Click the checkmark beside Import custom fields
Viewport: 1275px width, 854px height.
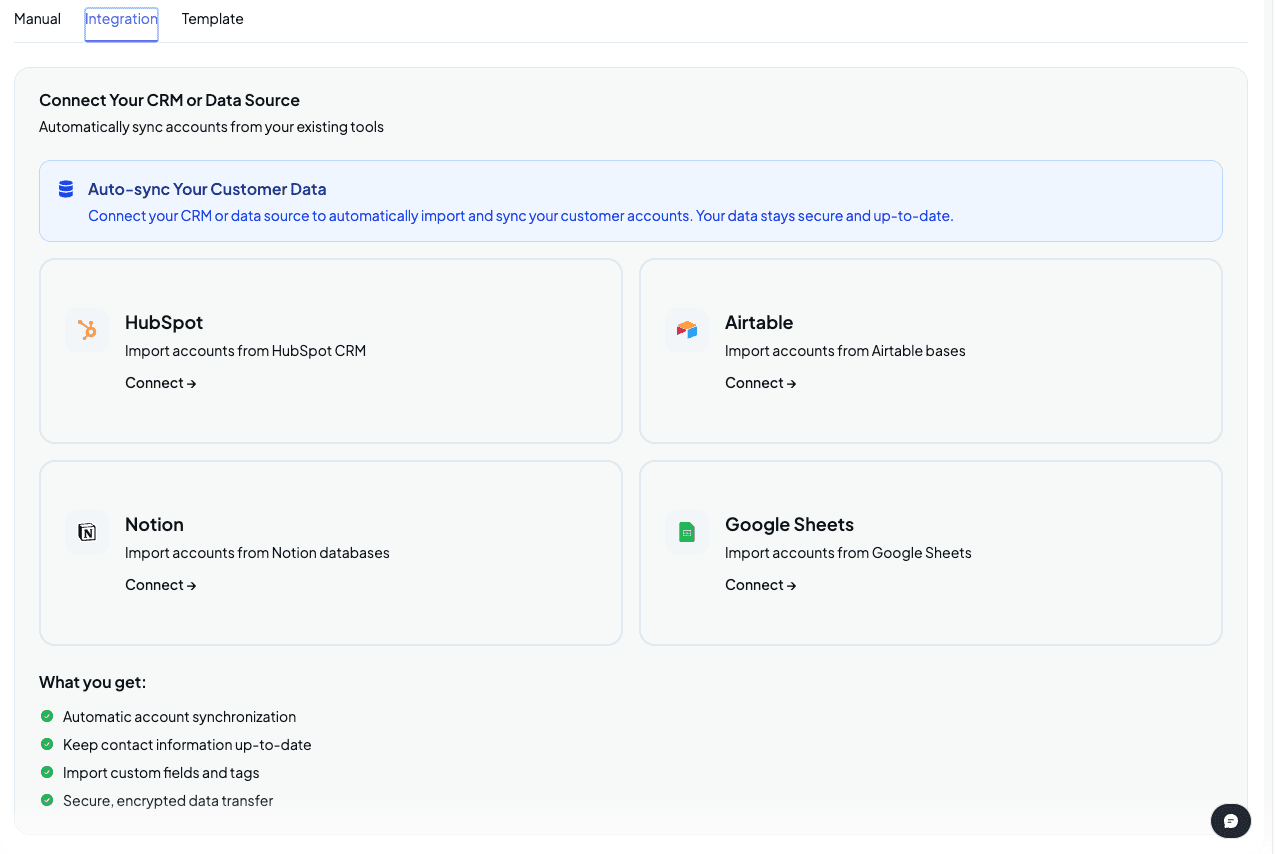(46, 772)
